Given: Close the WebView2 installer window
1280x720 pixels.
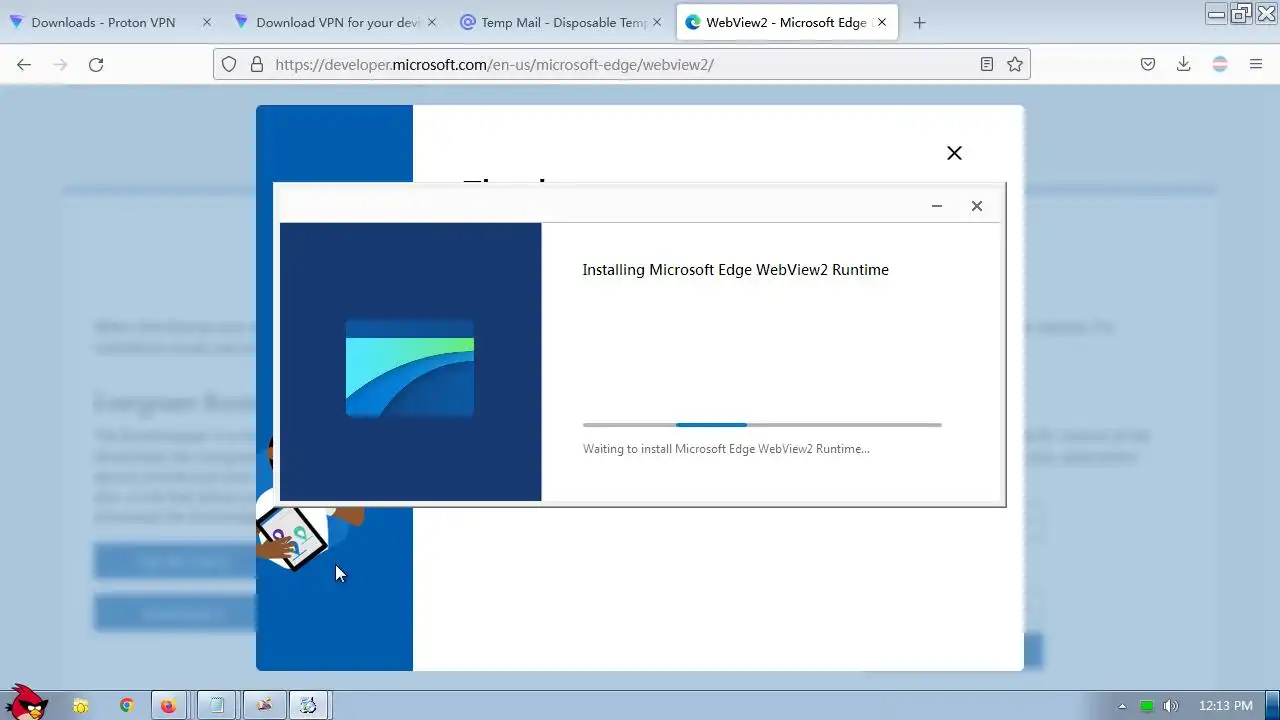Looking at the screenshot, I should tap(977, 206).
